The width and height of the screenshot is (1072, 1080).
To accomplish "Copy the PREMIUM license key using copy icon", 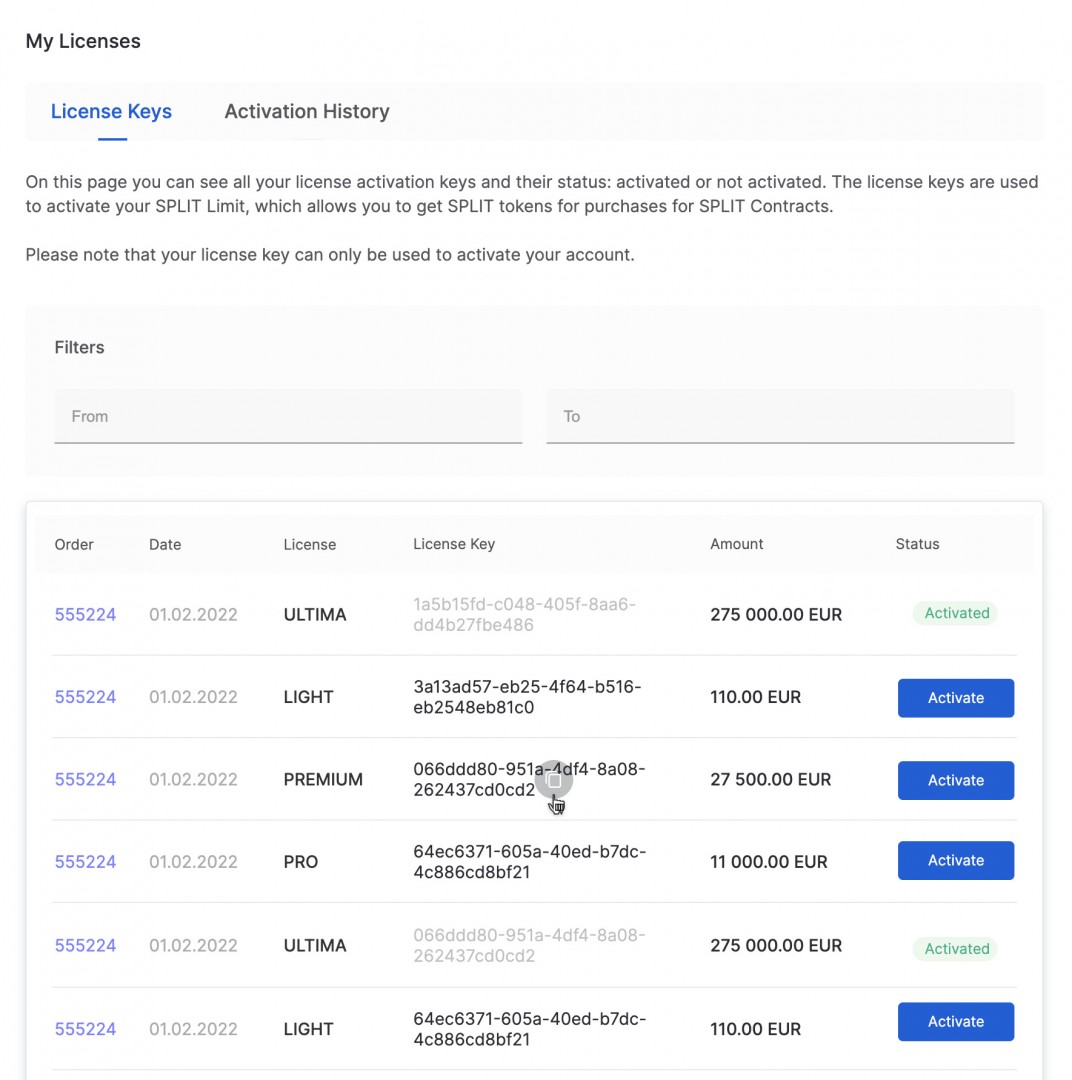I will [x=554, y=780].
